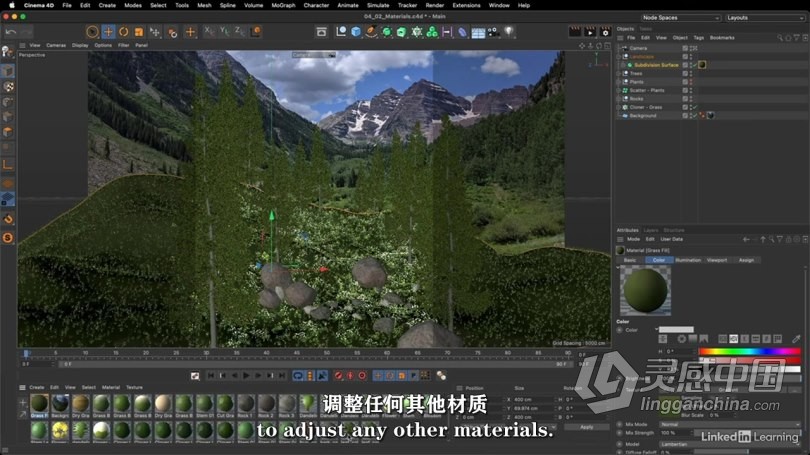The height and width of the screenshot is (455, 810).
Task: Expand the Landscape object hierarchy
Action: [619, 56]
